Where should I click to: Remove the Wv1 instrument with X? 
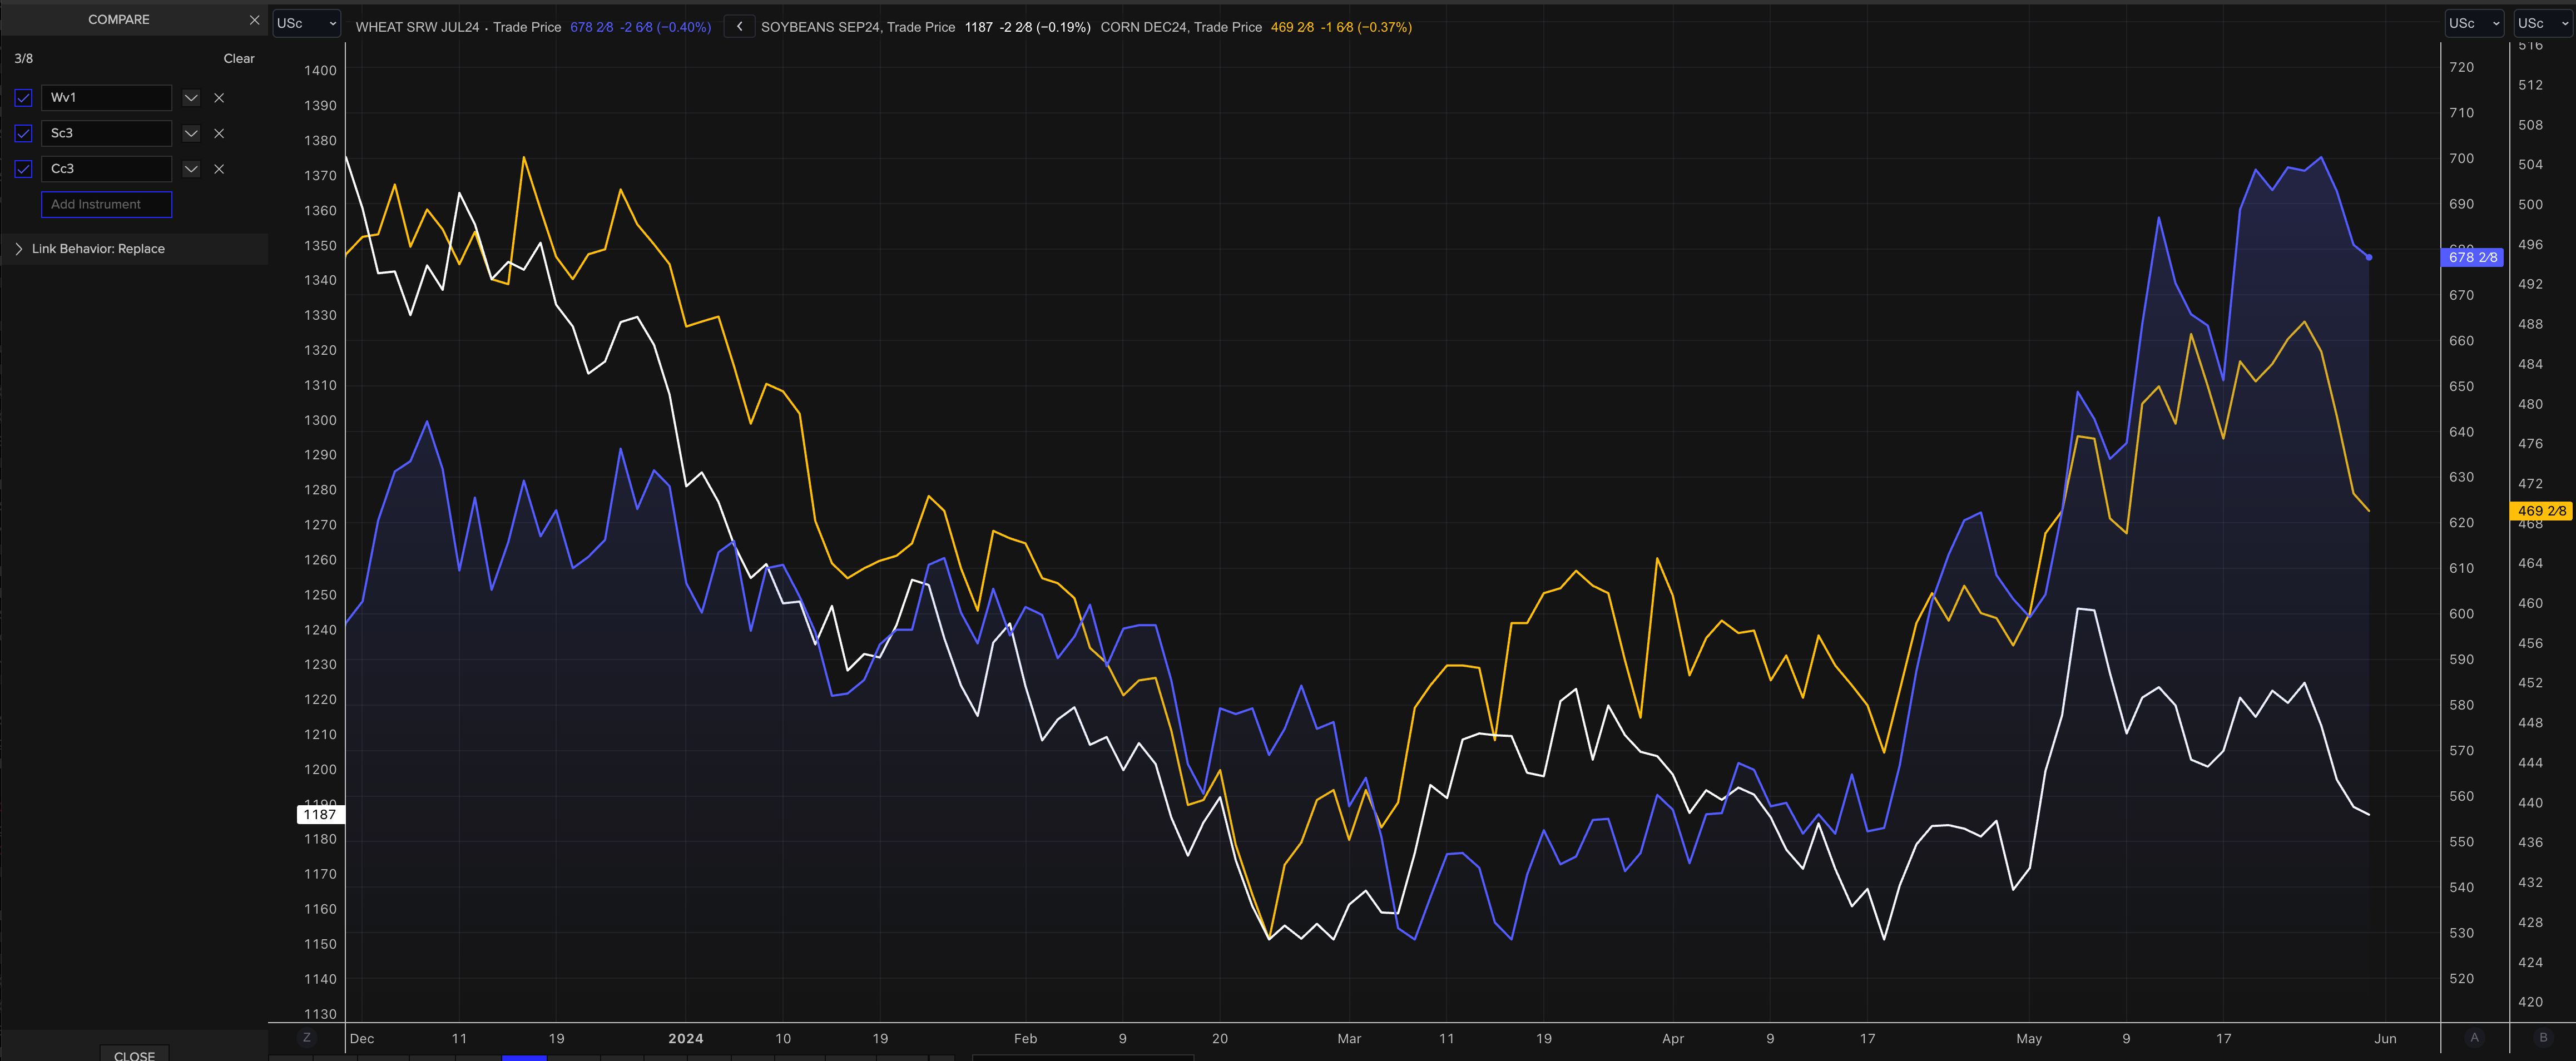pyautogui.click(x=219, y=98)
